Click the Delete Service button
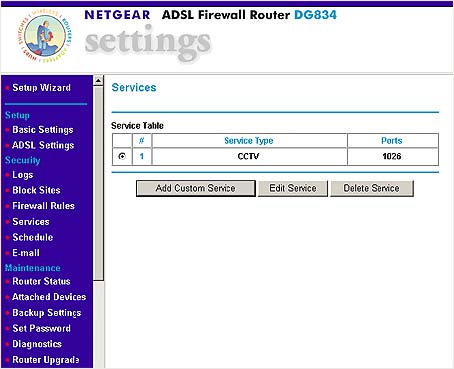454x369 pixels. pos(372,188)
